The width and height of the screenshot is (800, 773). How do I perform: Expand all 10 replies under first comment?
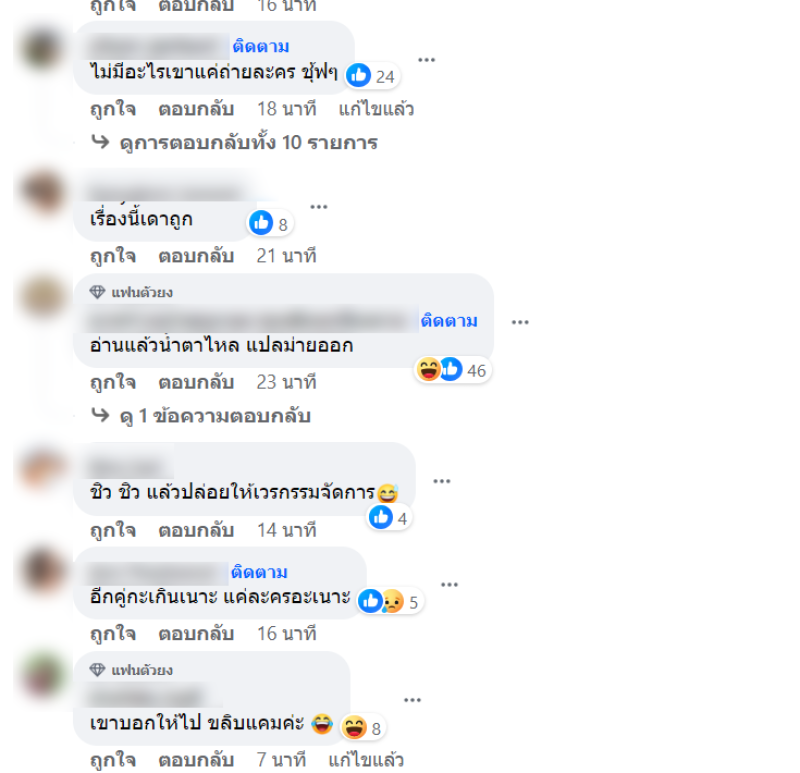pyautogui.click(x=235, y=142)
